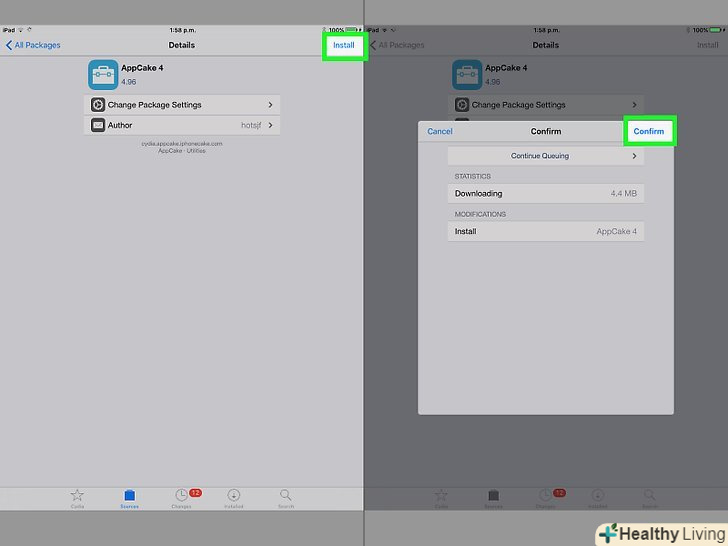Select the Cydia star tab on left screen
Viewport: 728px width, 546px height.
[77, 499]
